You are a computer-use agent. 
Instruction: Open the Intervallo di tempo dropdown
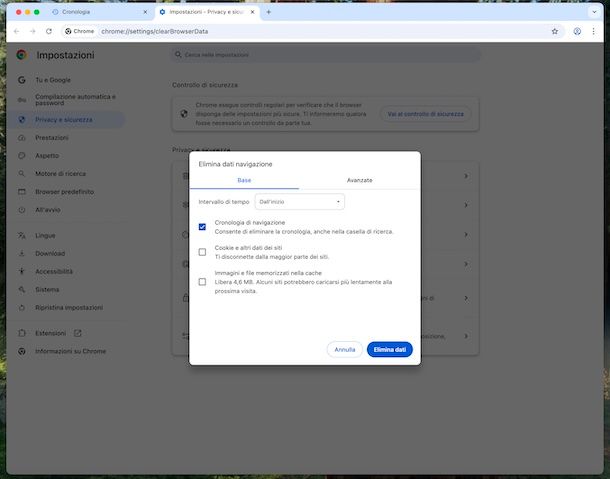coord(299,202)
